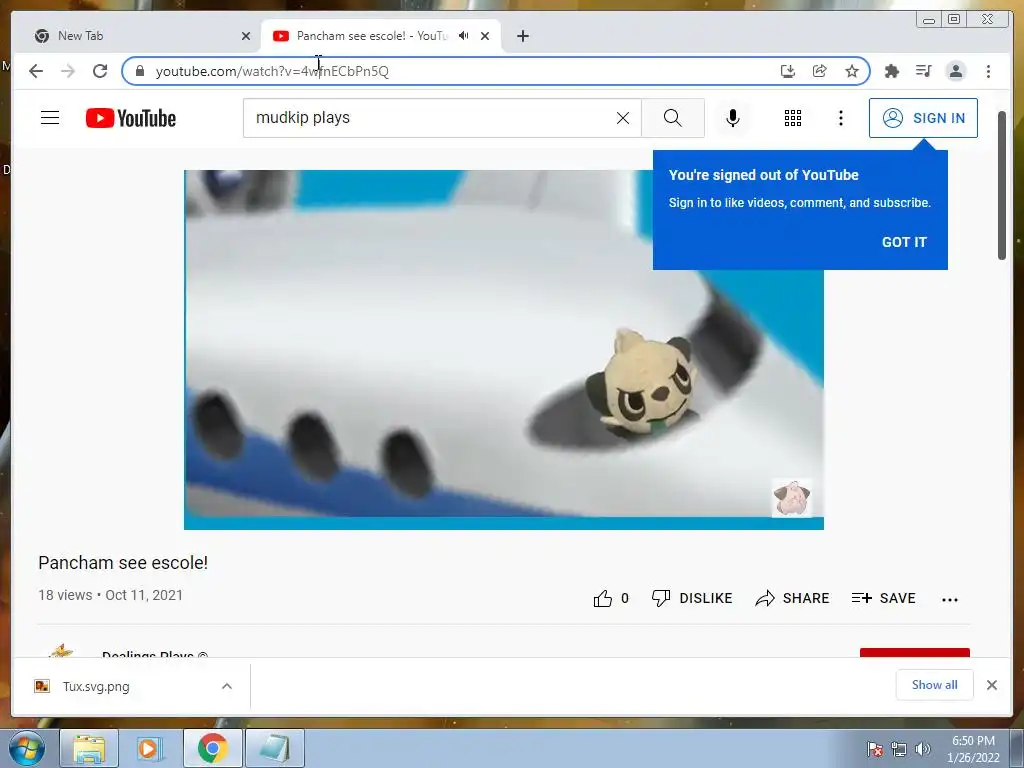Viewport: 1024px width, 768px height.
Task: Expand options for Tux.svg.png download
Action: (x=227, y=686)
